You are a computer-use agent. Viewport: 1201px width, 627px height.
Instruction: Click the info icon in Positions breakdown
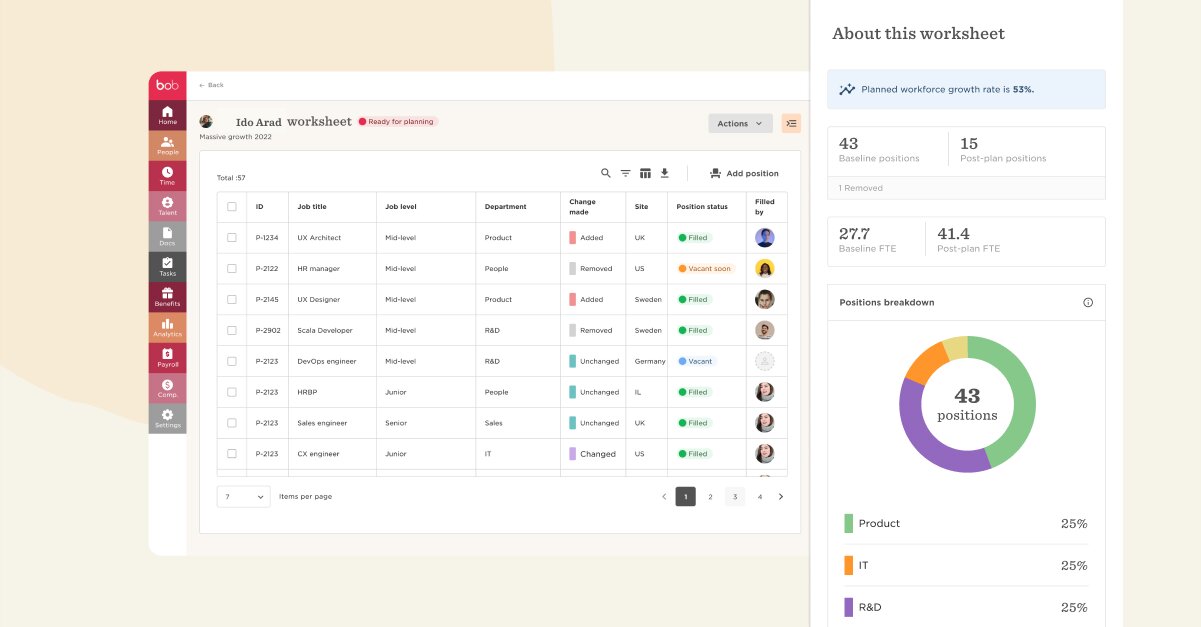(1088, 303)
